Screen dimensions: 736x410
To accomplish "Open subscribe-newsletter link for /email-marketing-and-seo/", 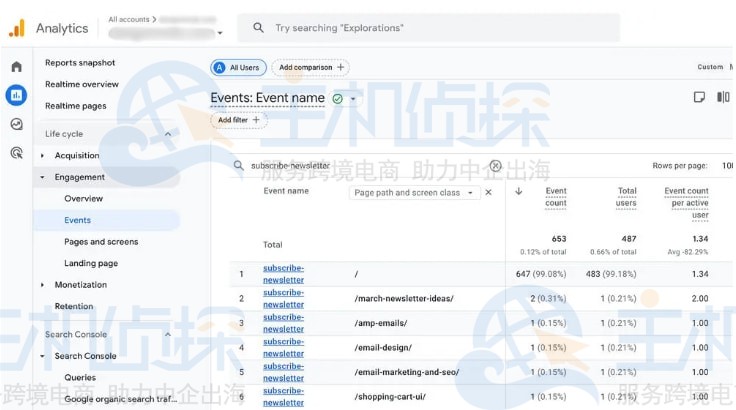I will click(284, 372).
